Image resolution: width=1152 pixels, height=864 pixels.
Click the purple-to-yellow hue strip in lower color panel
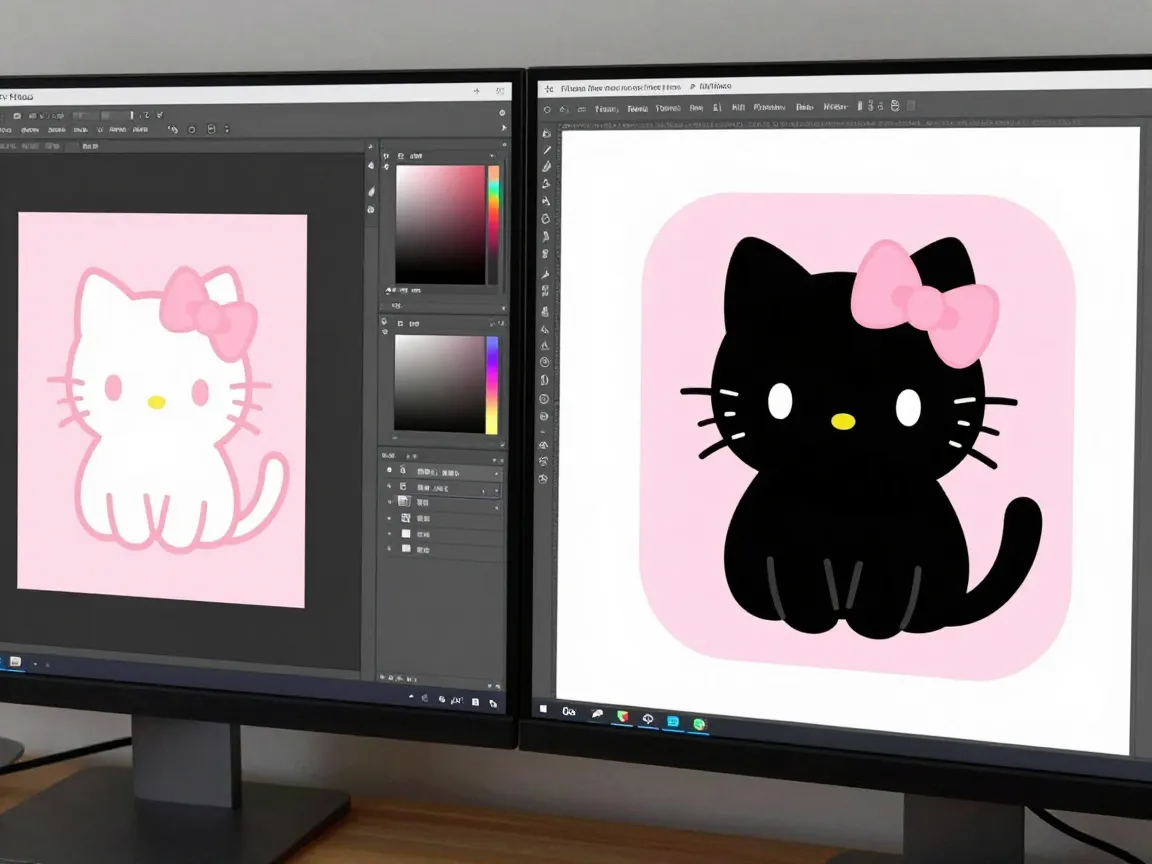[492, 386]
